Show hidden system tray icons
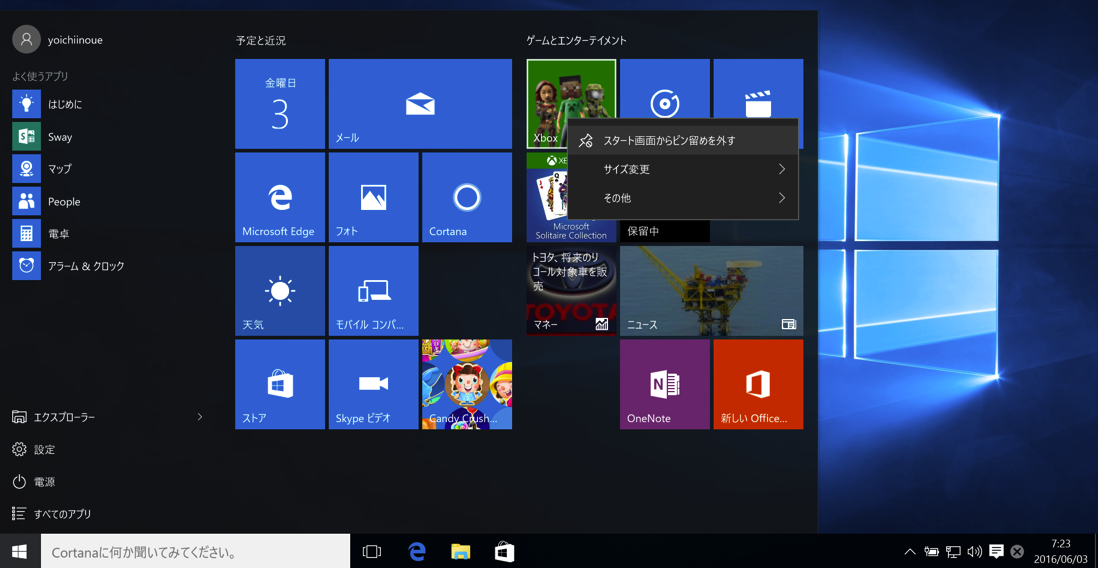Screen dimensions: 1098x568 910,552
